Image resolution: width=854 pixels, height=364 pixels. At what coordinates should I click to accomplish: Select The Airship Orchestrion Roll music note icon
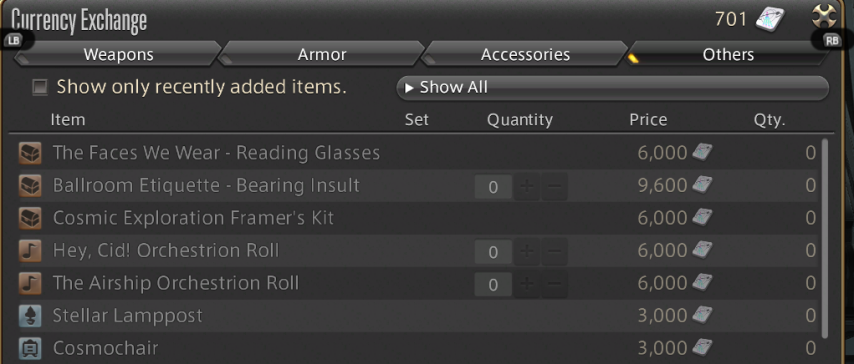tap(29, 283)
